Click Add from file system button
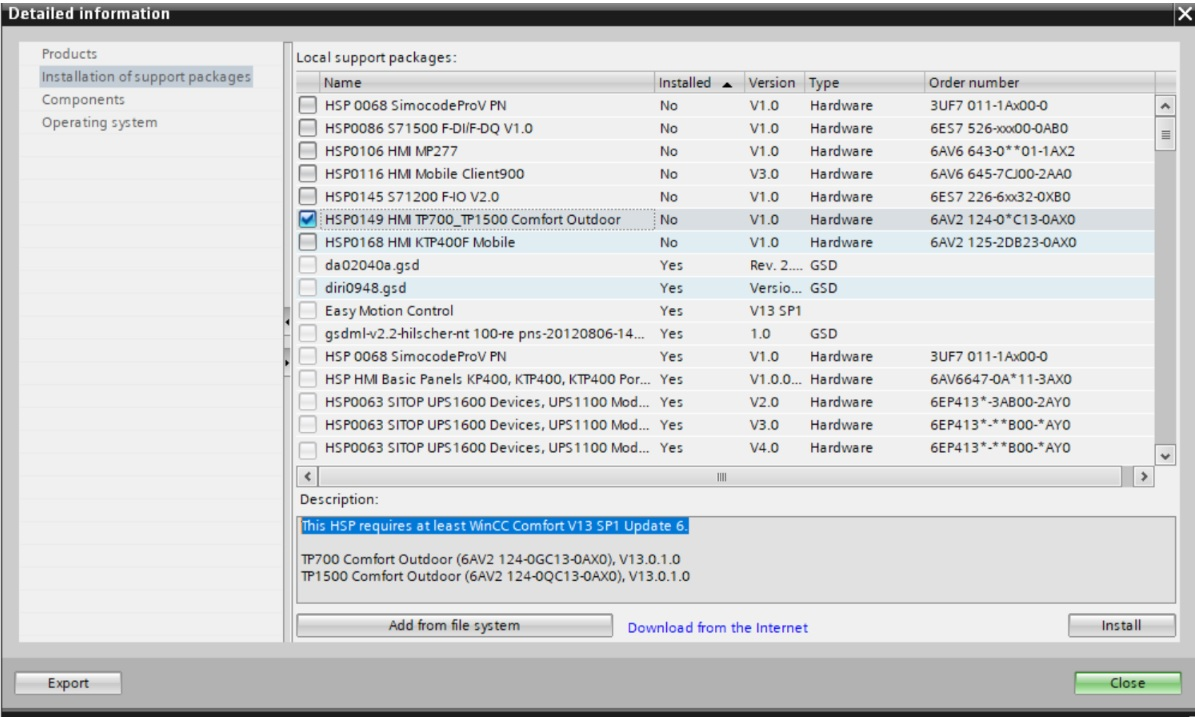Viewport: 1195px width, 717px height. point(454,626)
